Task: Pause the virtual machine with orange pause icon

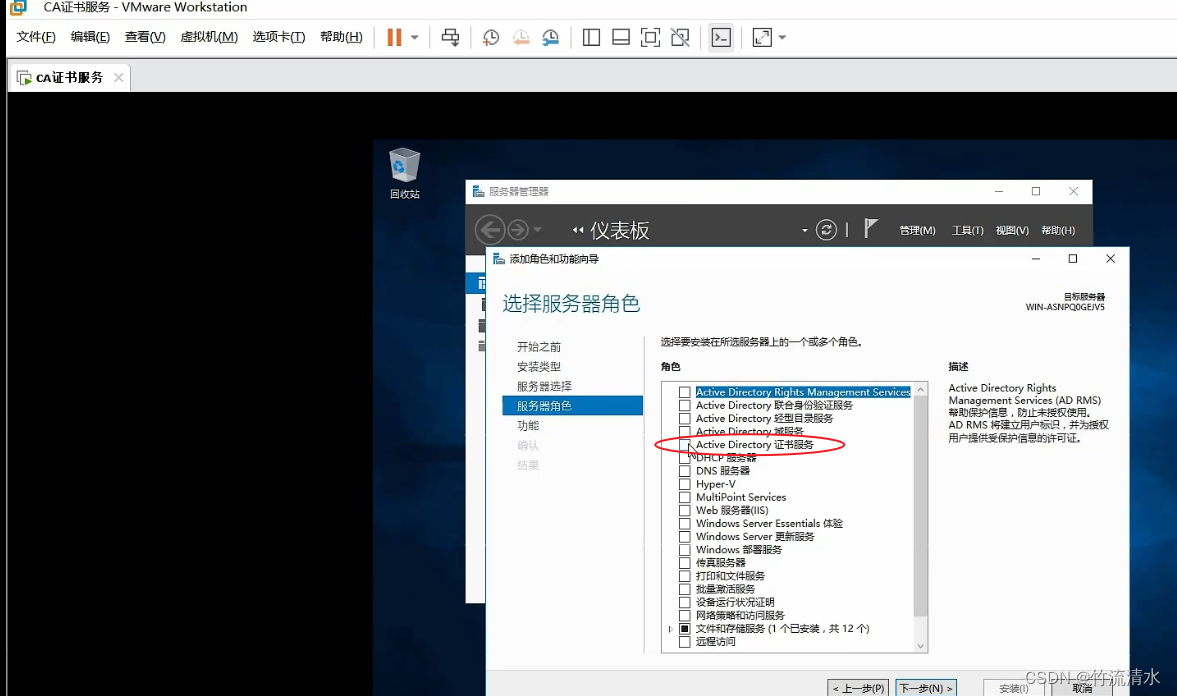Action: 394,38
